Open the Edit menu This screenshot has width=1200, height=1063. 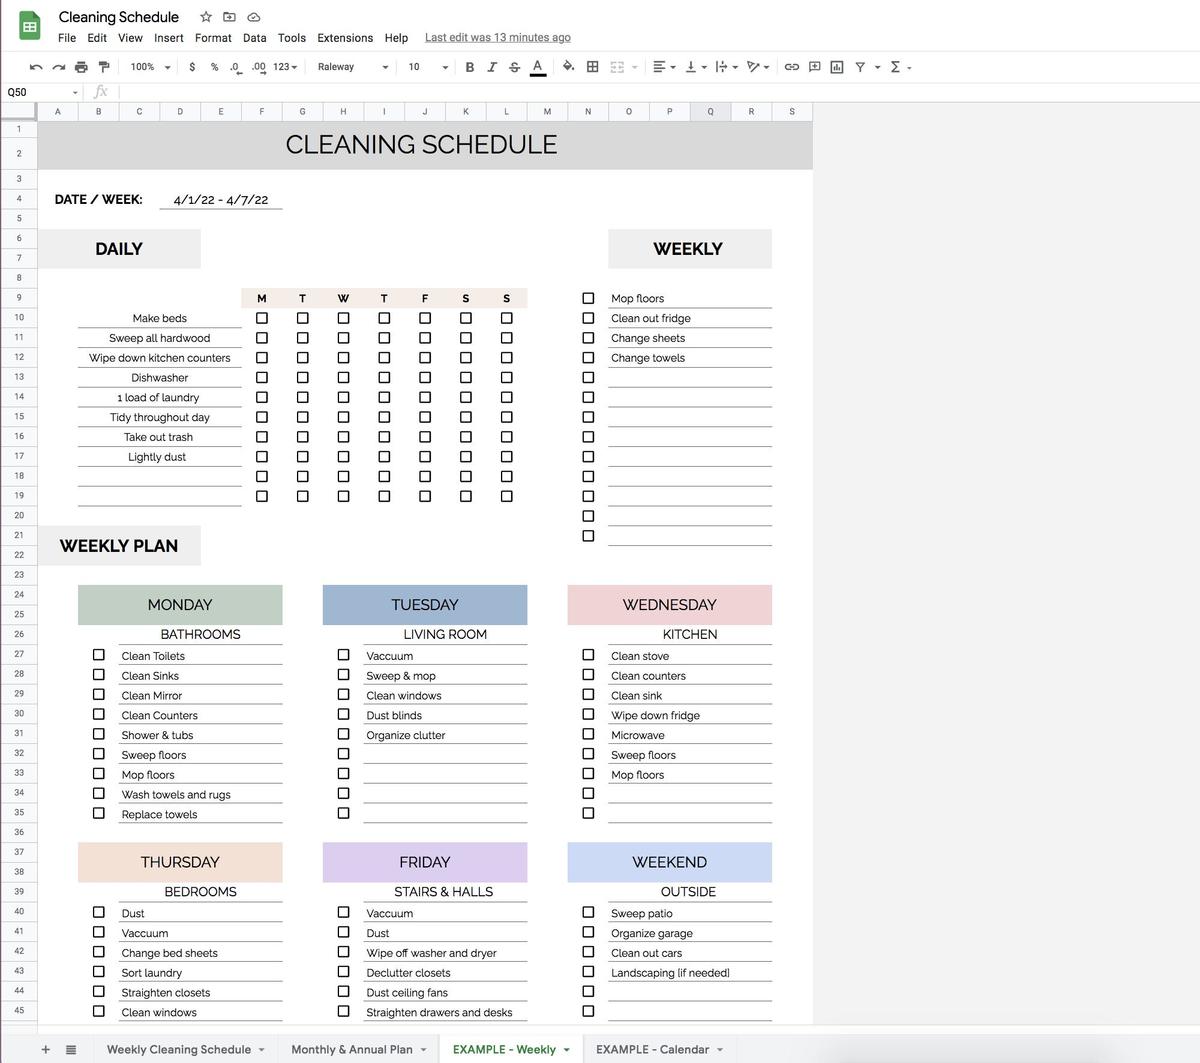click(97, 38)
